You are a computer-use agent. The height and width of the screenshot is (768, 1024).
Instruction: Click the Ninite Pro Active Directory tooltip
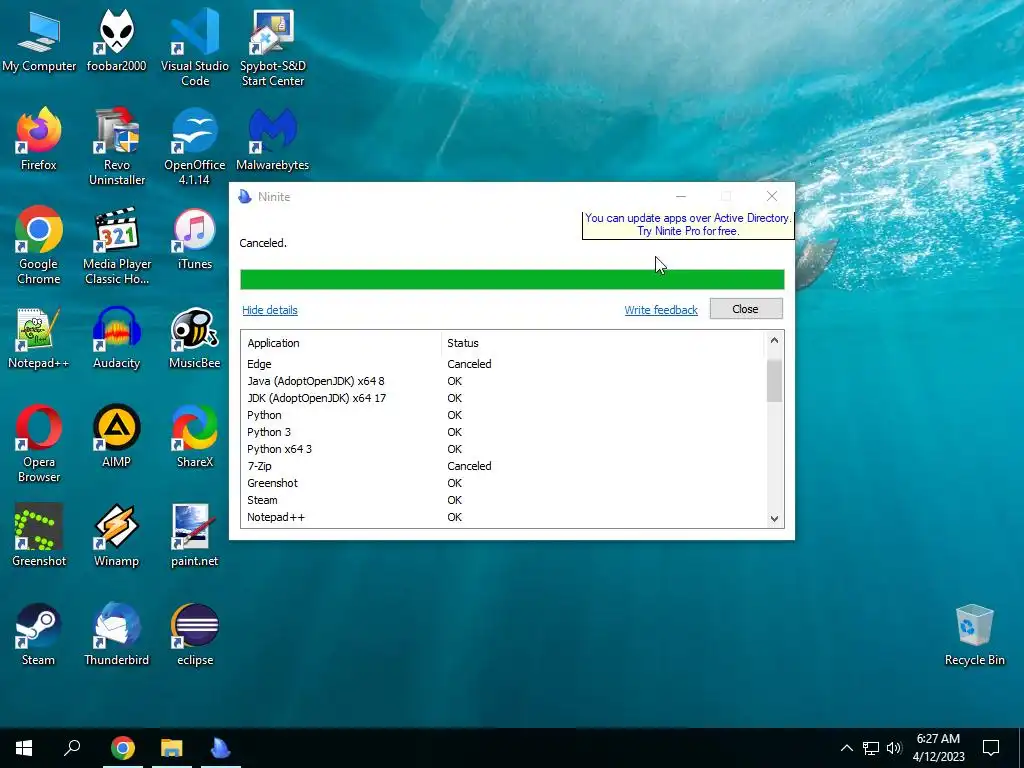coord(688,225)
